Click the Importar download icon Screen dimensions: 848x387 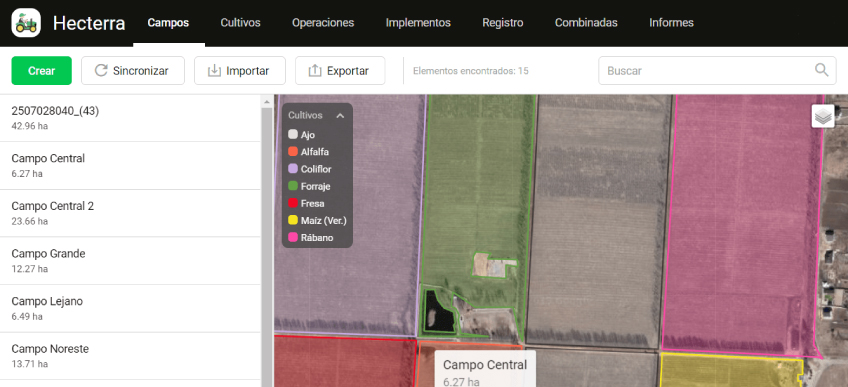215,71
